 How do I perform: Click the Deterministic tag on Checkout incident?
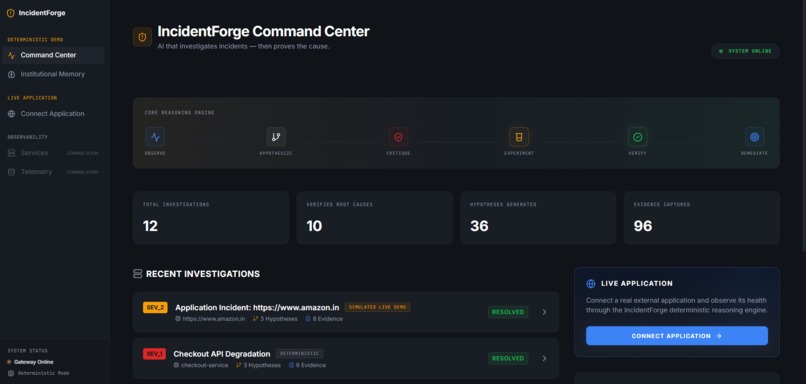point(300,354)
